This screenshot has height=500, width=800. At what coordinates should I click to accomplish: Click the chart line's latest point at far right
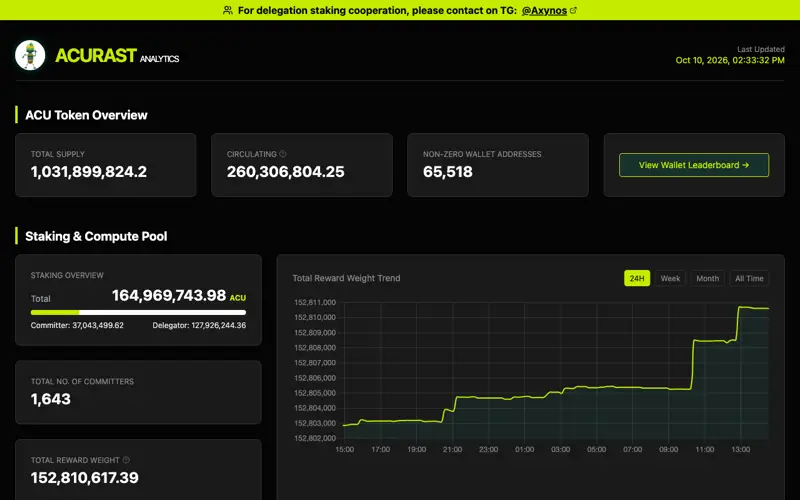768,308
